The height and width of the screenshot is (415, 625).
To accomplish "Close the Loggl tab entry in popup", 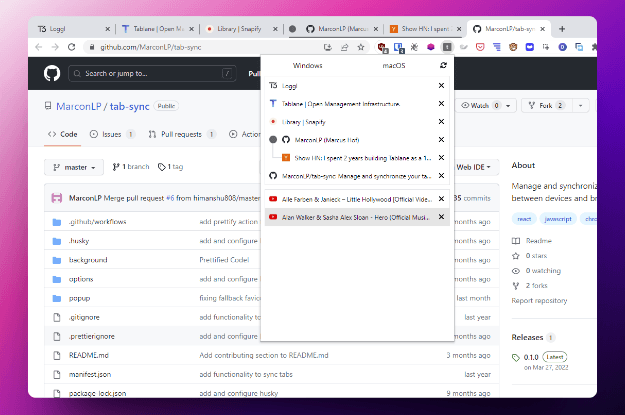I will coord(441,85).
